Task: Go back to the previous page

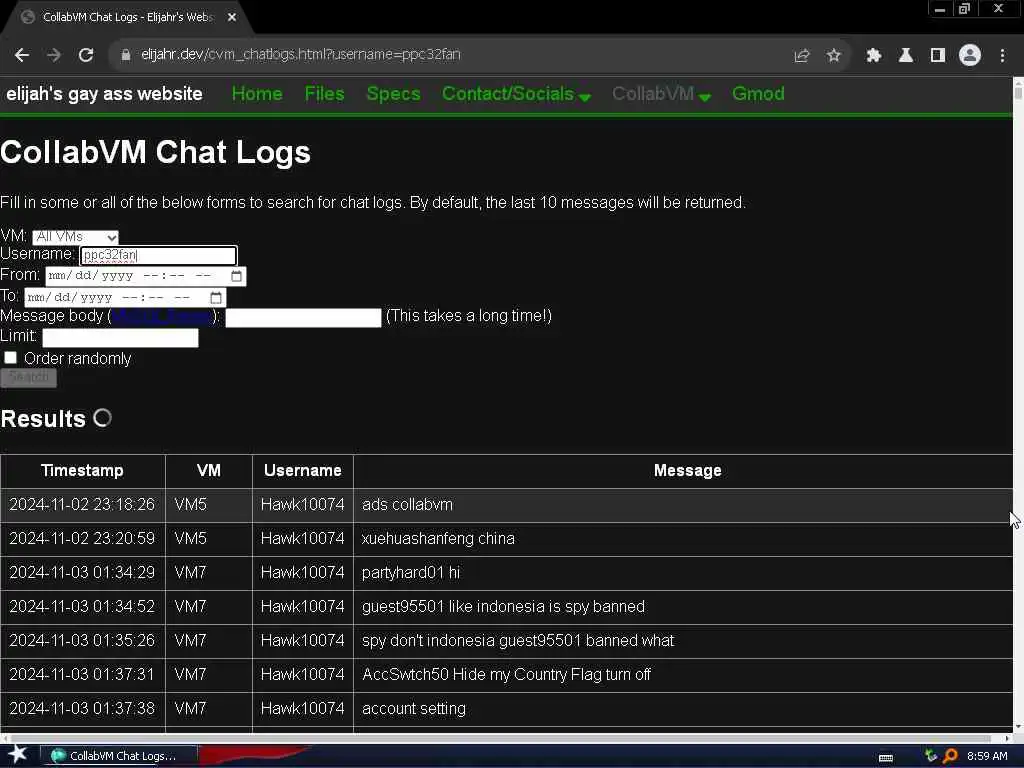Action: tap(22, 56)
